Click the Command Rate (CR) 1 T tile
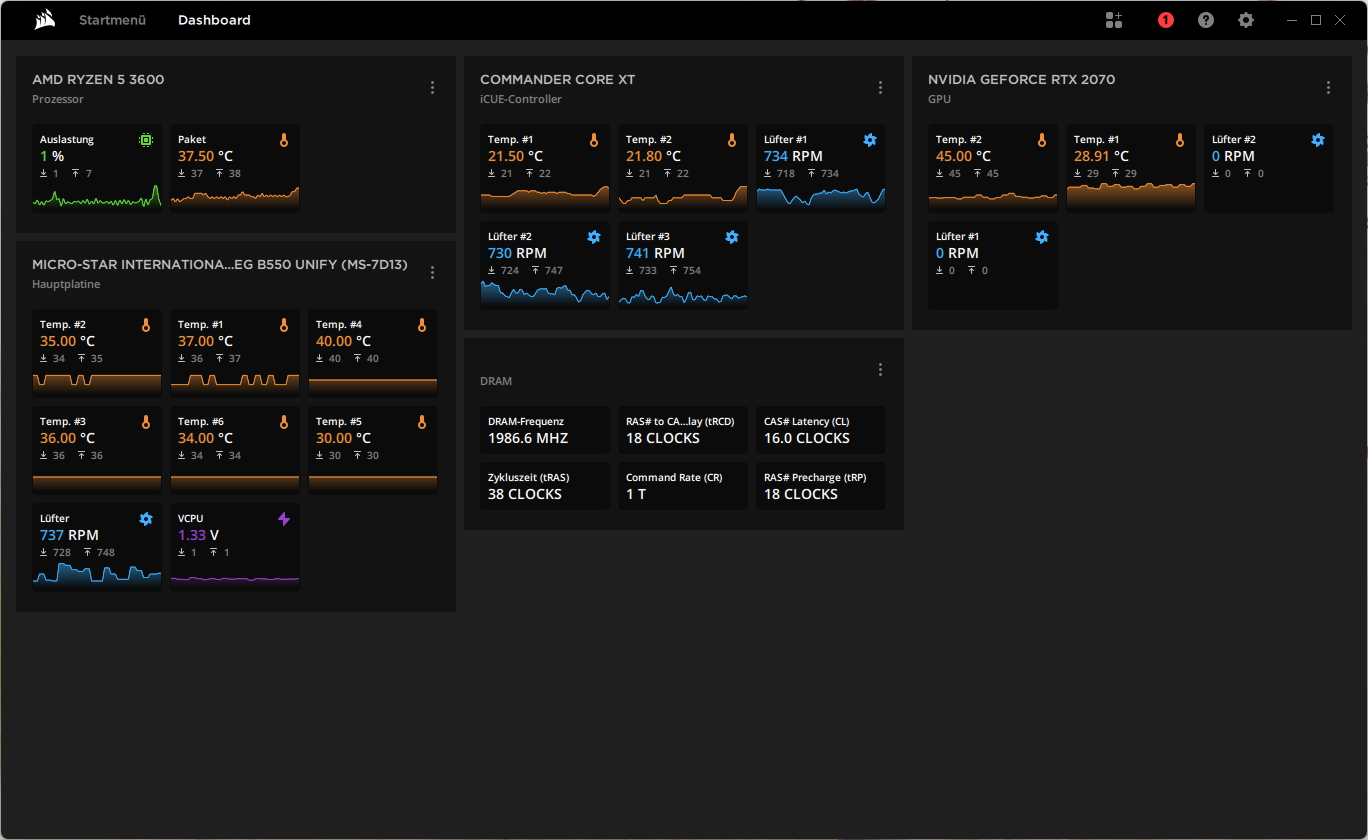This screenshot has width=1368, height=840. coord(683,486)
